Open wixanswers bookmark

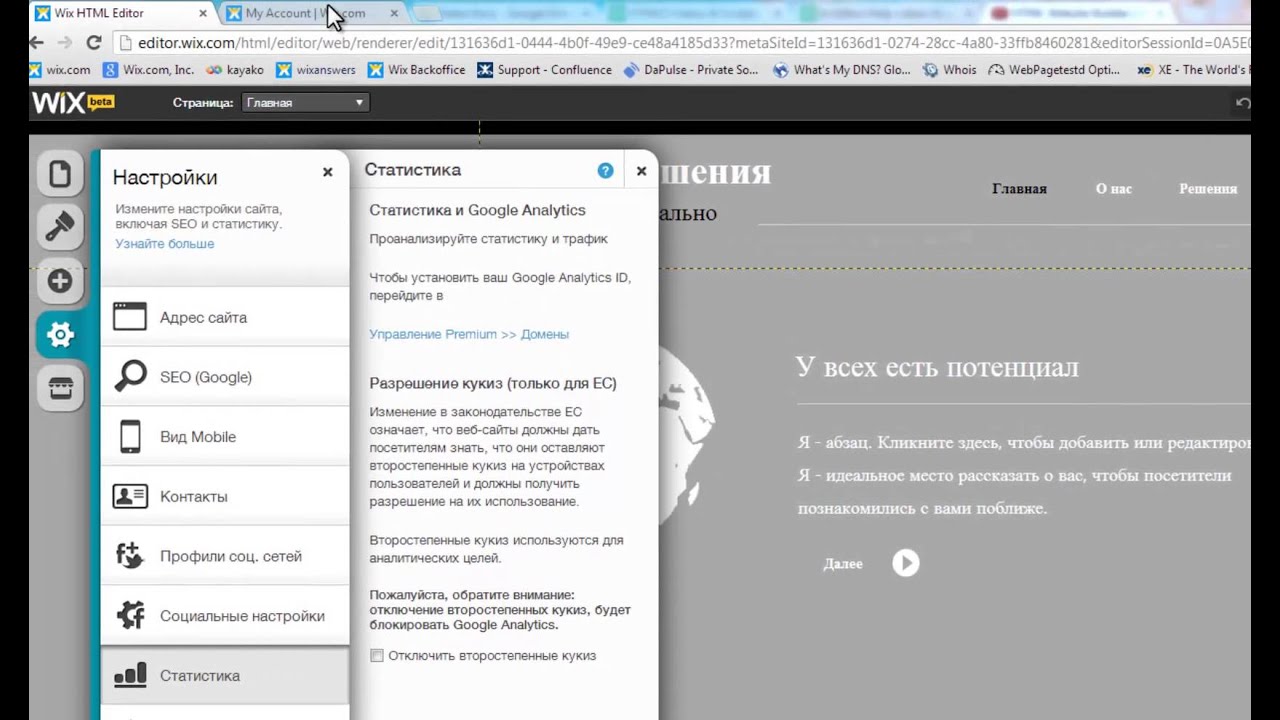pos(315,70)
